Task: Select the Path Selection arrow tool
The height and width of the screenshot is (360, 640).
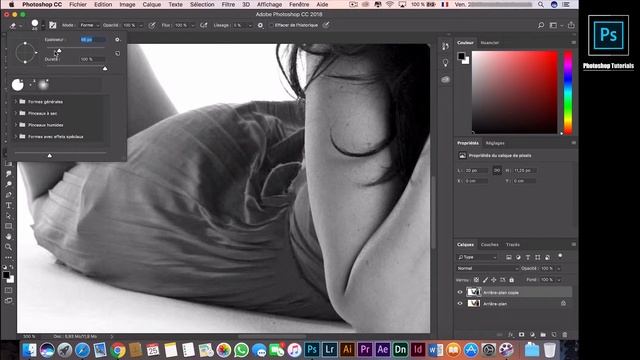Action: click(9, 216)
